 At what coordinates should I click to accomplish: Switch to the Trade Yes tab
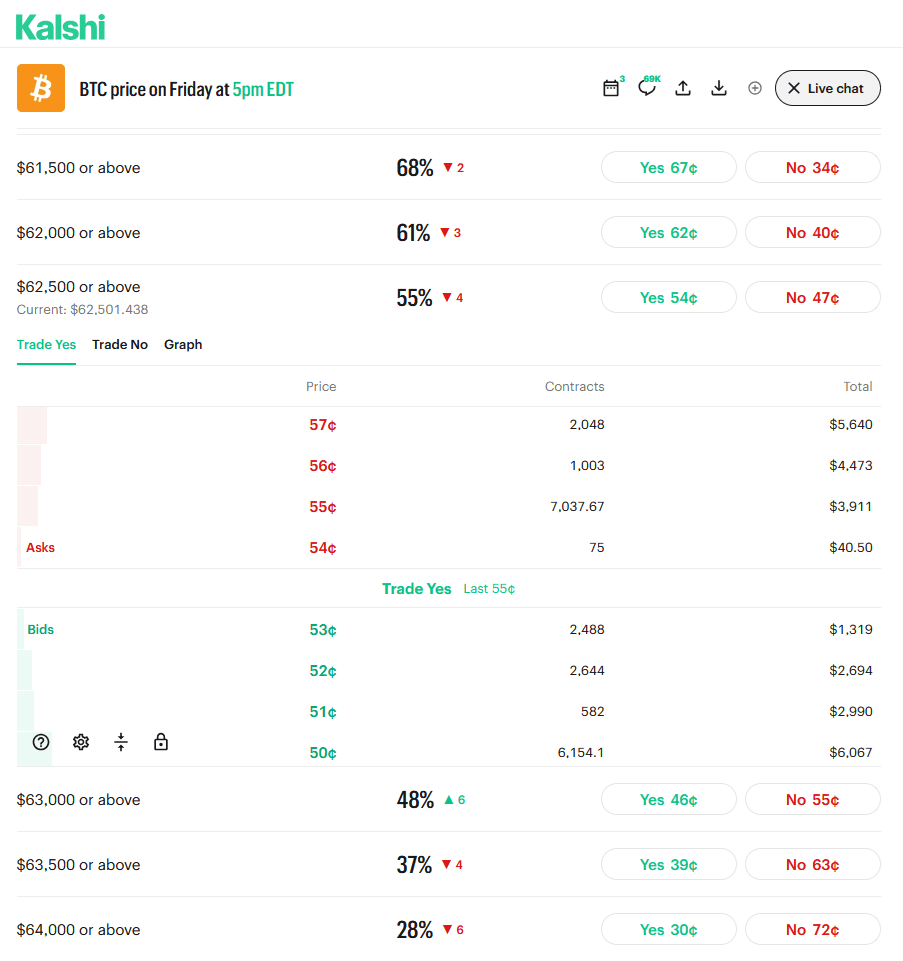click(x=47, y=344)
